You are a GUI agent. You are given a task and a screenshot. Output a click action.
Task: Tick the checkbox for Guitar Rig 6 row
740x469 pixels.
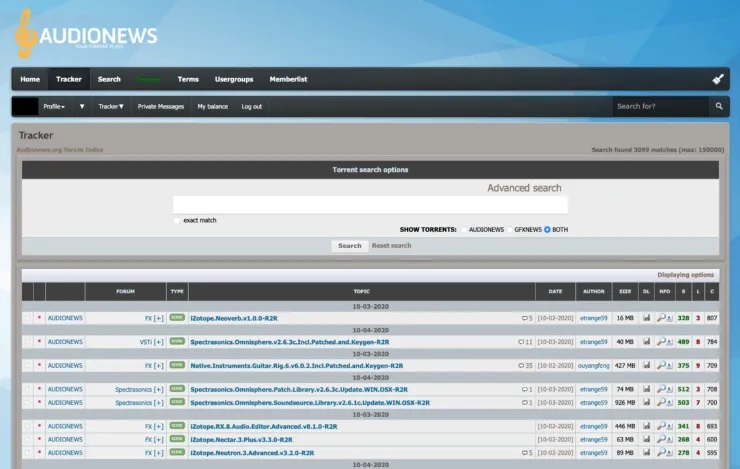tap(27, 365)
